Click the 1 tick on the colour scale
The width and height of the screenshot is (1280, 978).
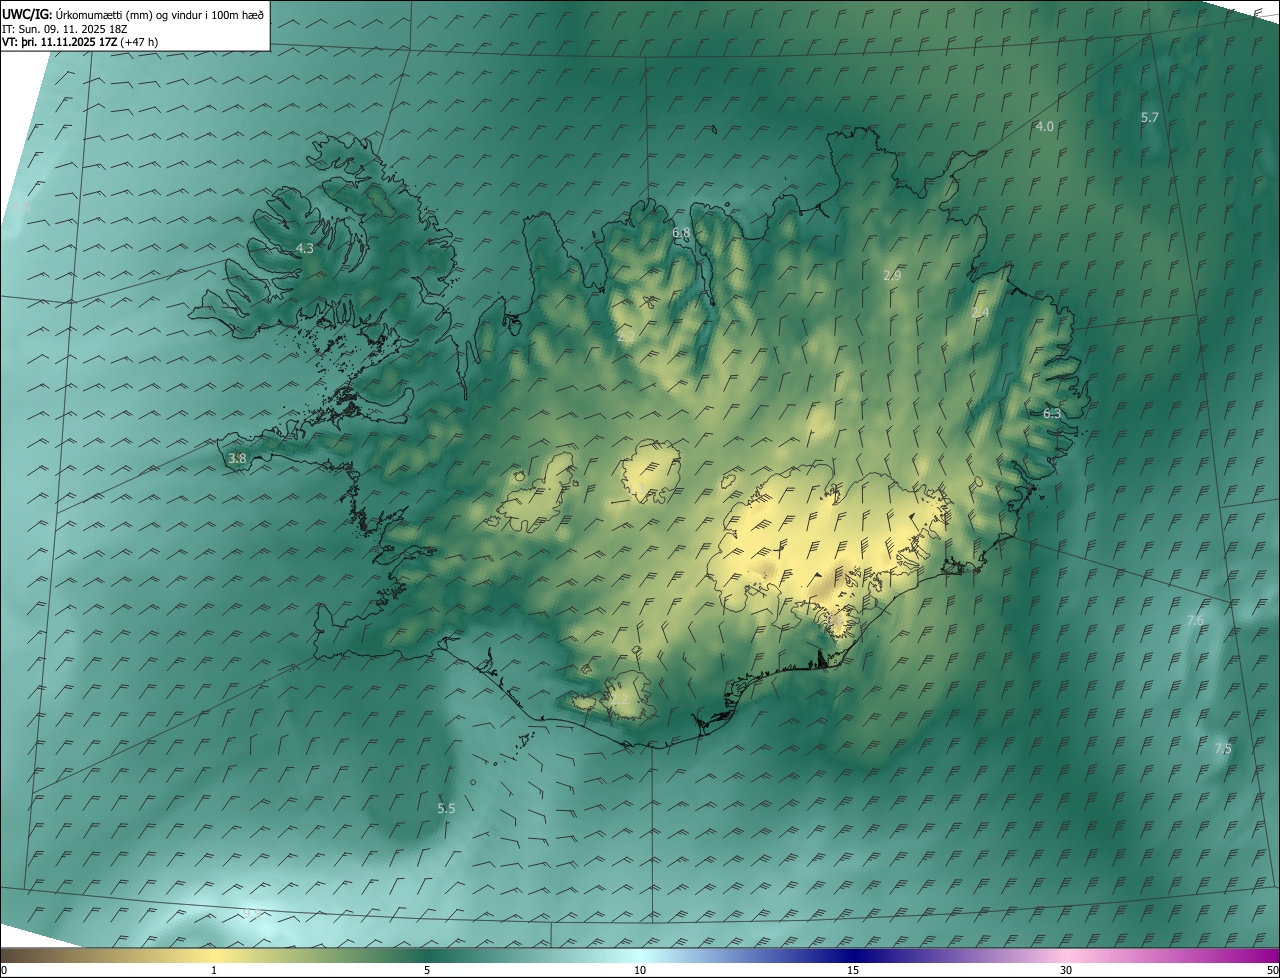[x=214, y=970]
